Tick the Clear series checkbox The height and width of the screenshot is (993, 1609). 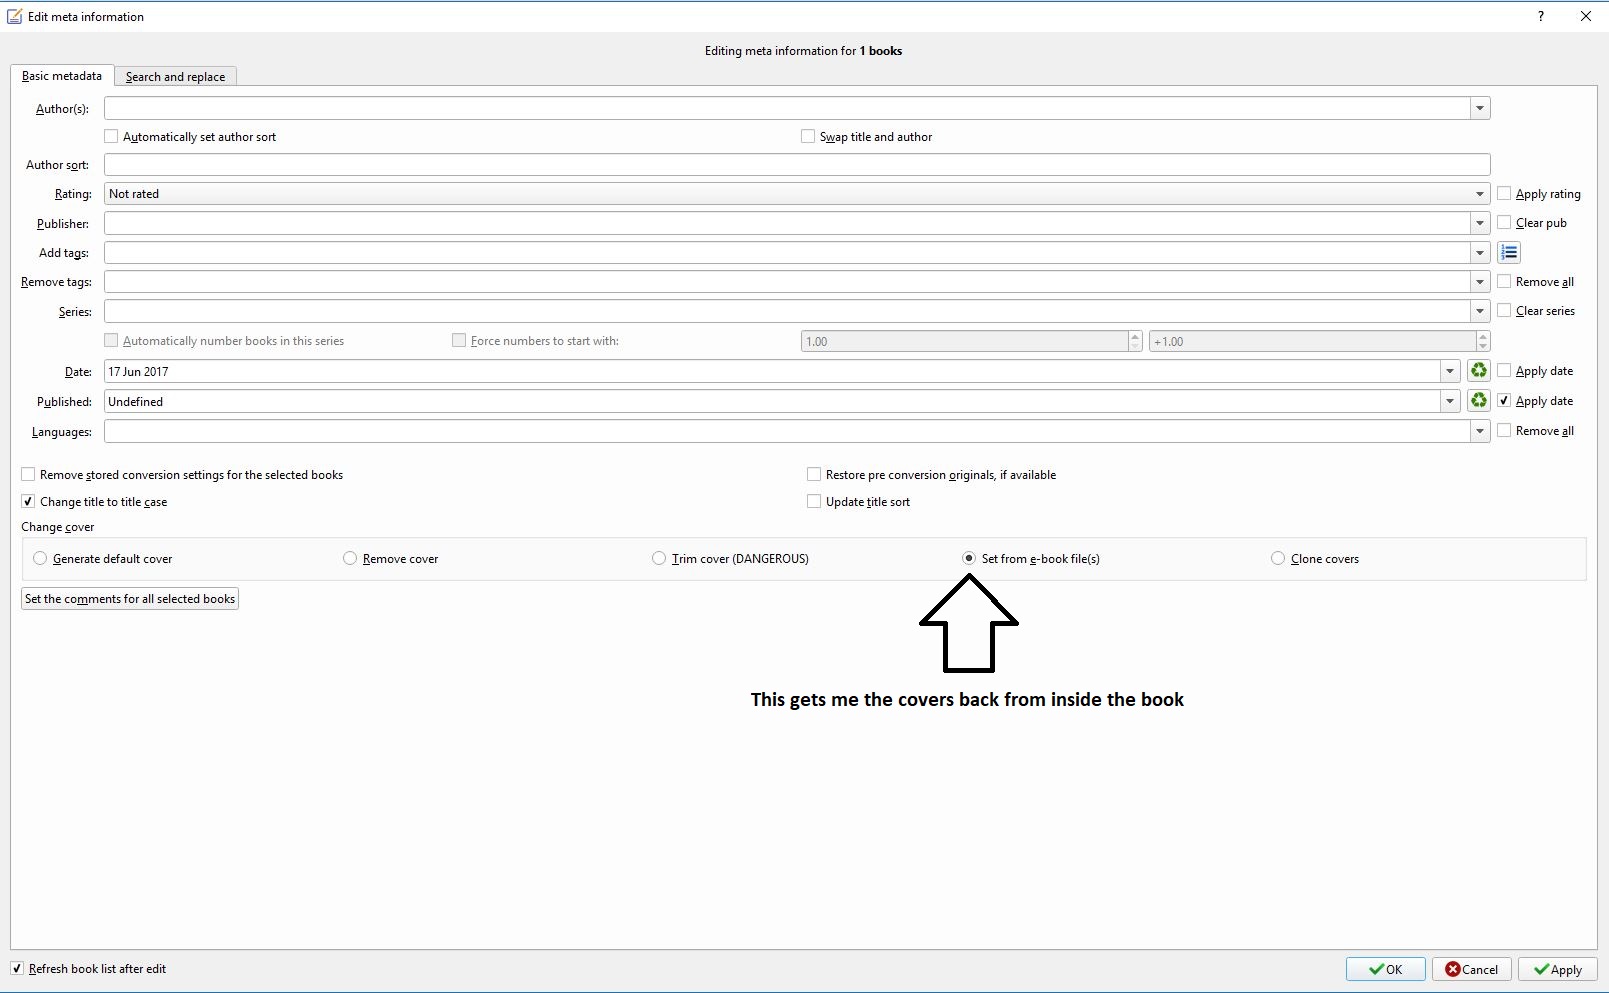point(1504,310)
